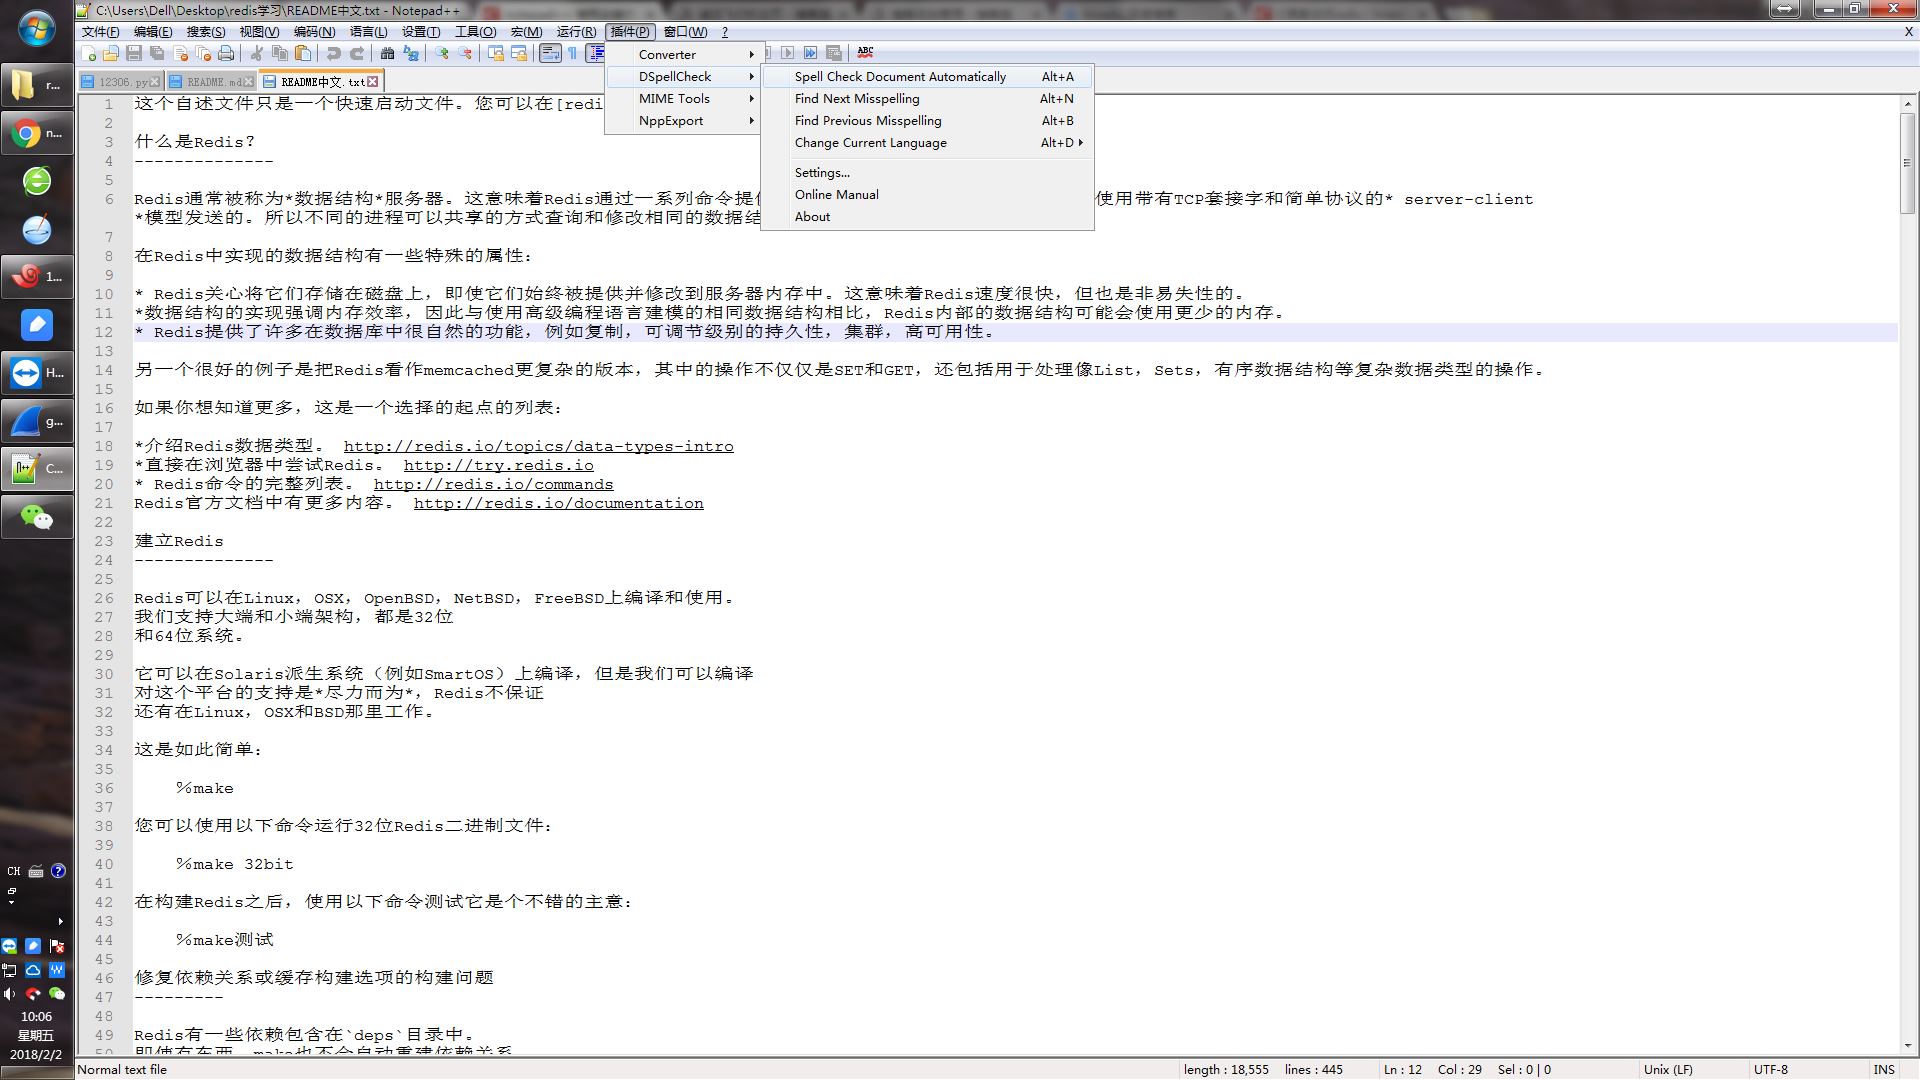Click the scrollbar down arrow

click(x=1908, y=1046)
